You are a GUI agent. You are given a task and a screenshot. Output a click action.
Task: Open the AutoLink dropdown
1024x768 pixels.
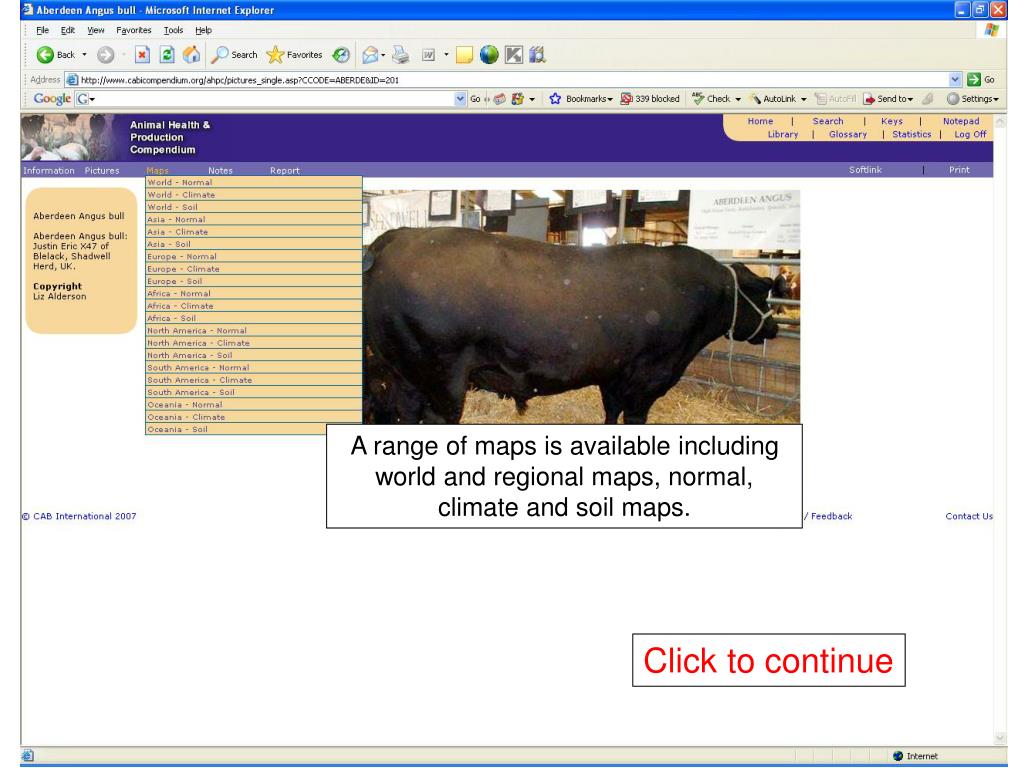coord(803,99)
